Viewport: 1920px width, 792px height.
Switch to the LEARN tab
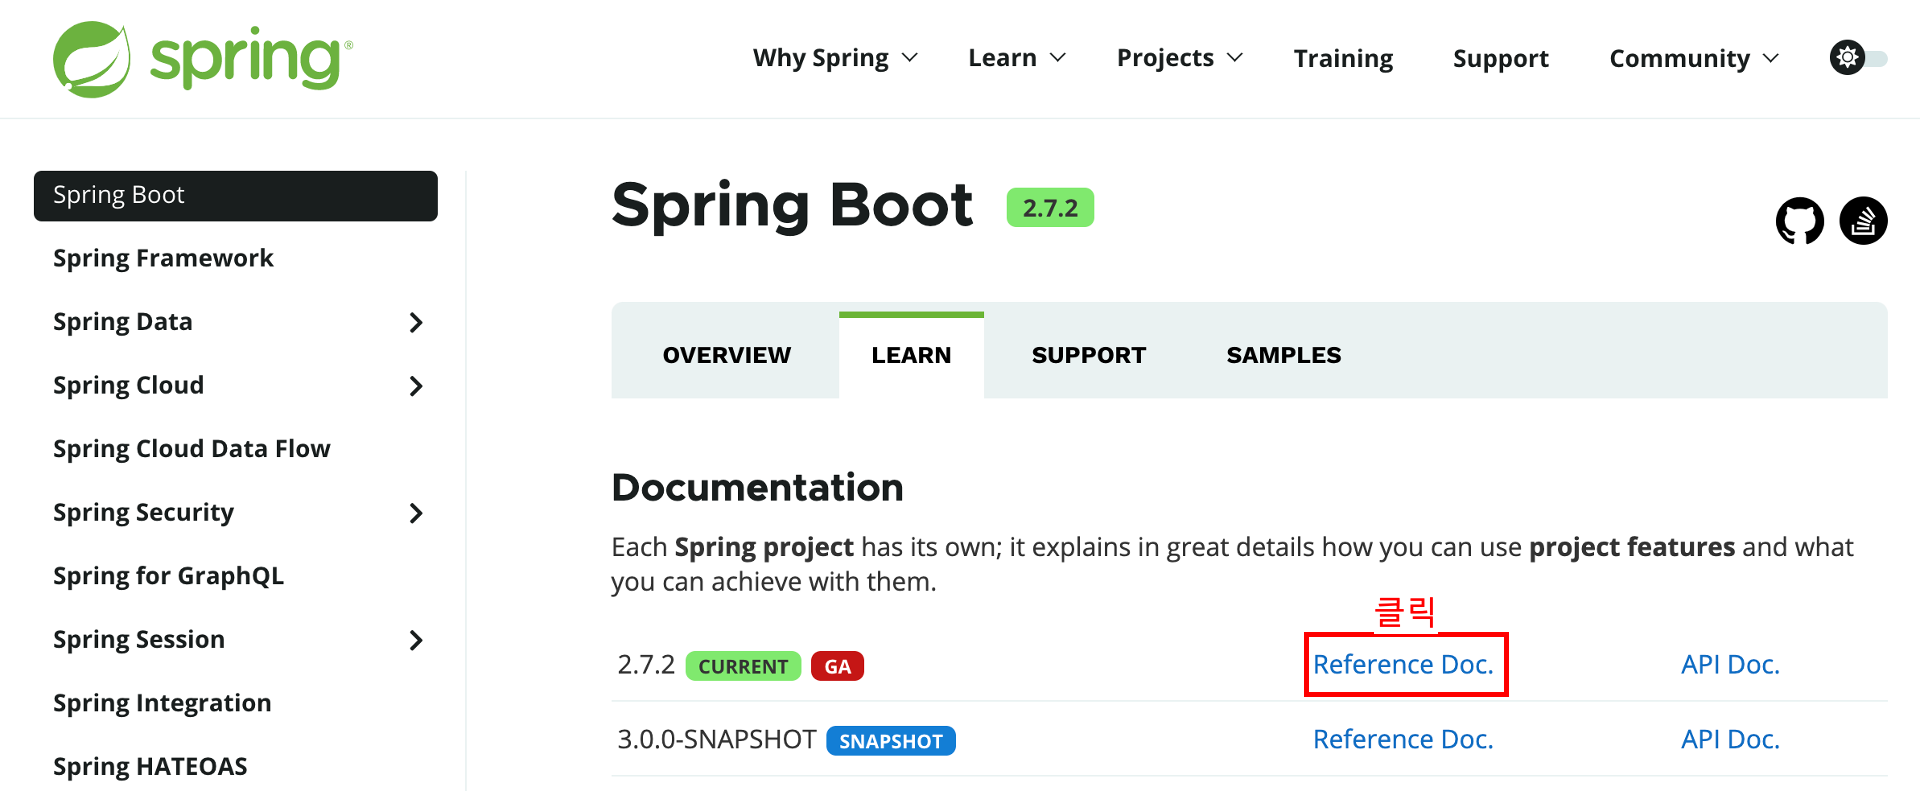pos(911,355)
